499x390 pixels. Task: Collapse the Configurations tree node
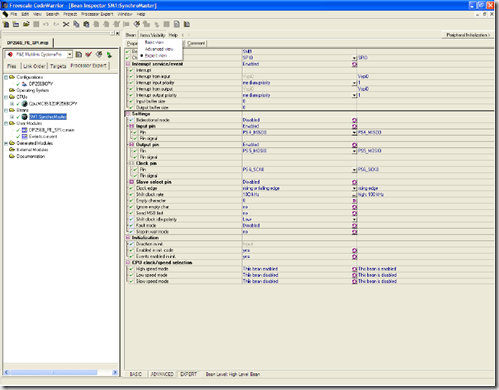point(6,77)
